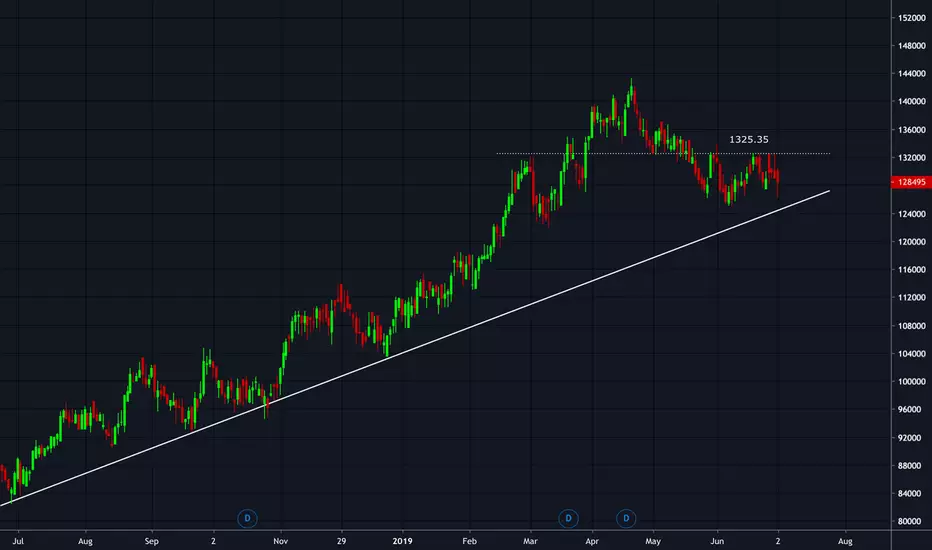This screenshot has width=932, height=550.
Task: Select the white ascending trend line
Action: (x=415, y=348)
